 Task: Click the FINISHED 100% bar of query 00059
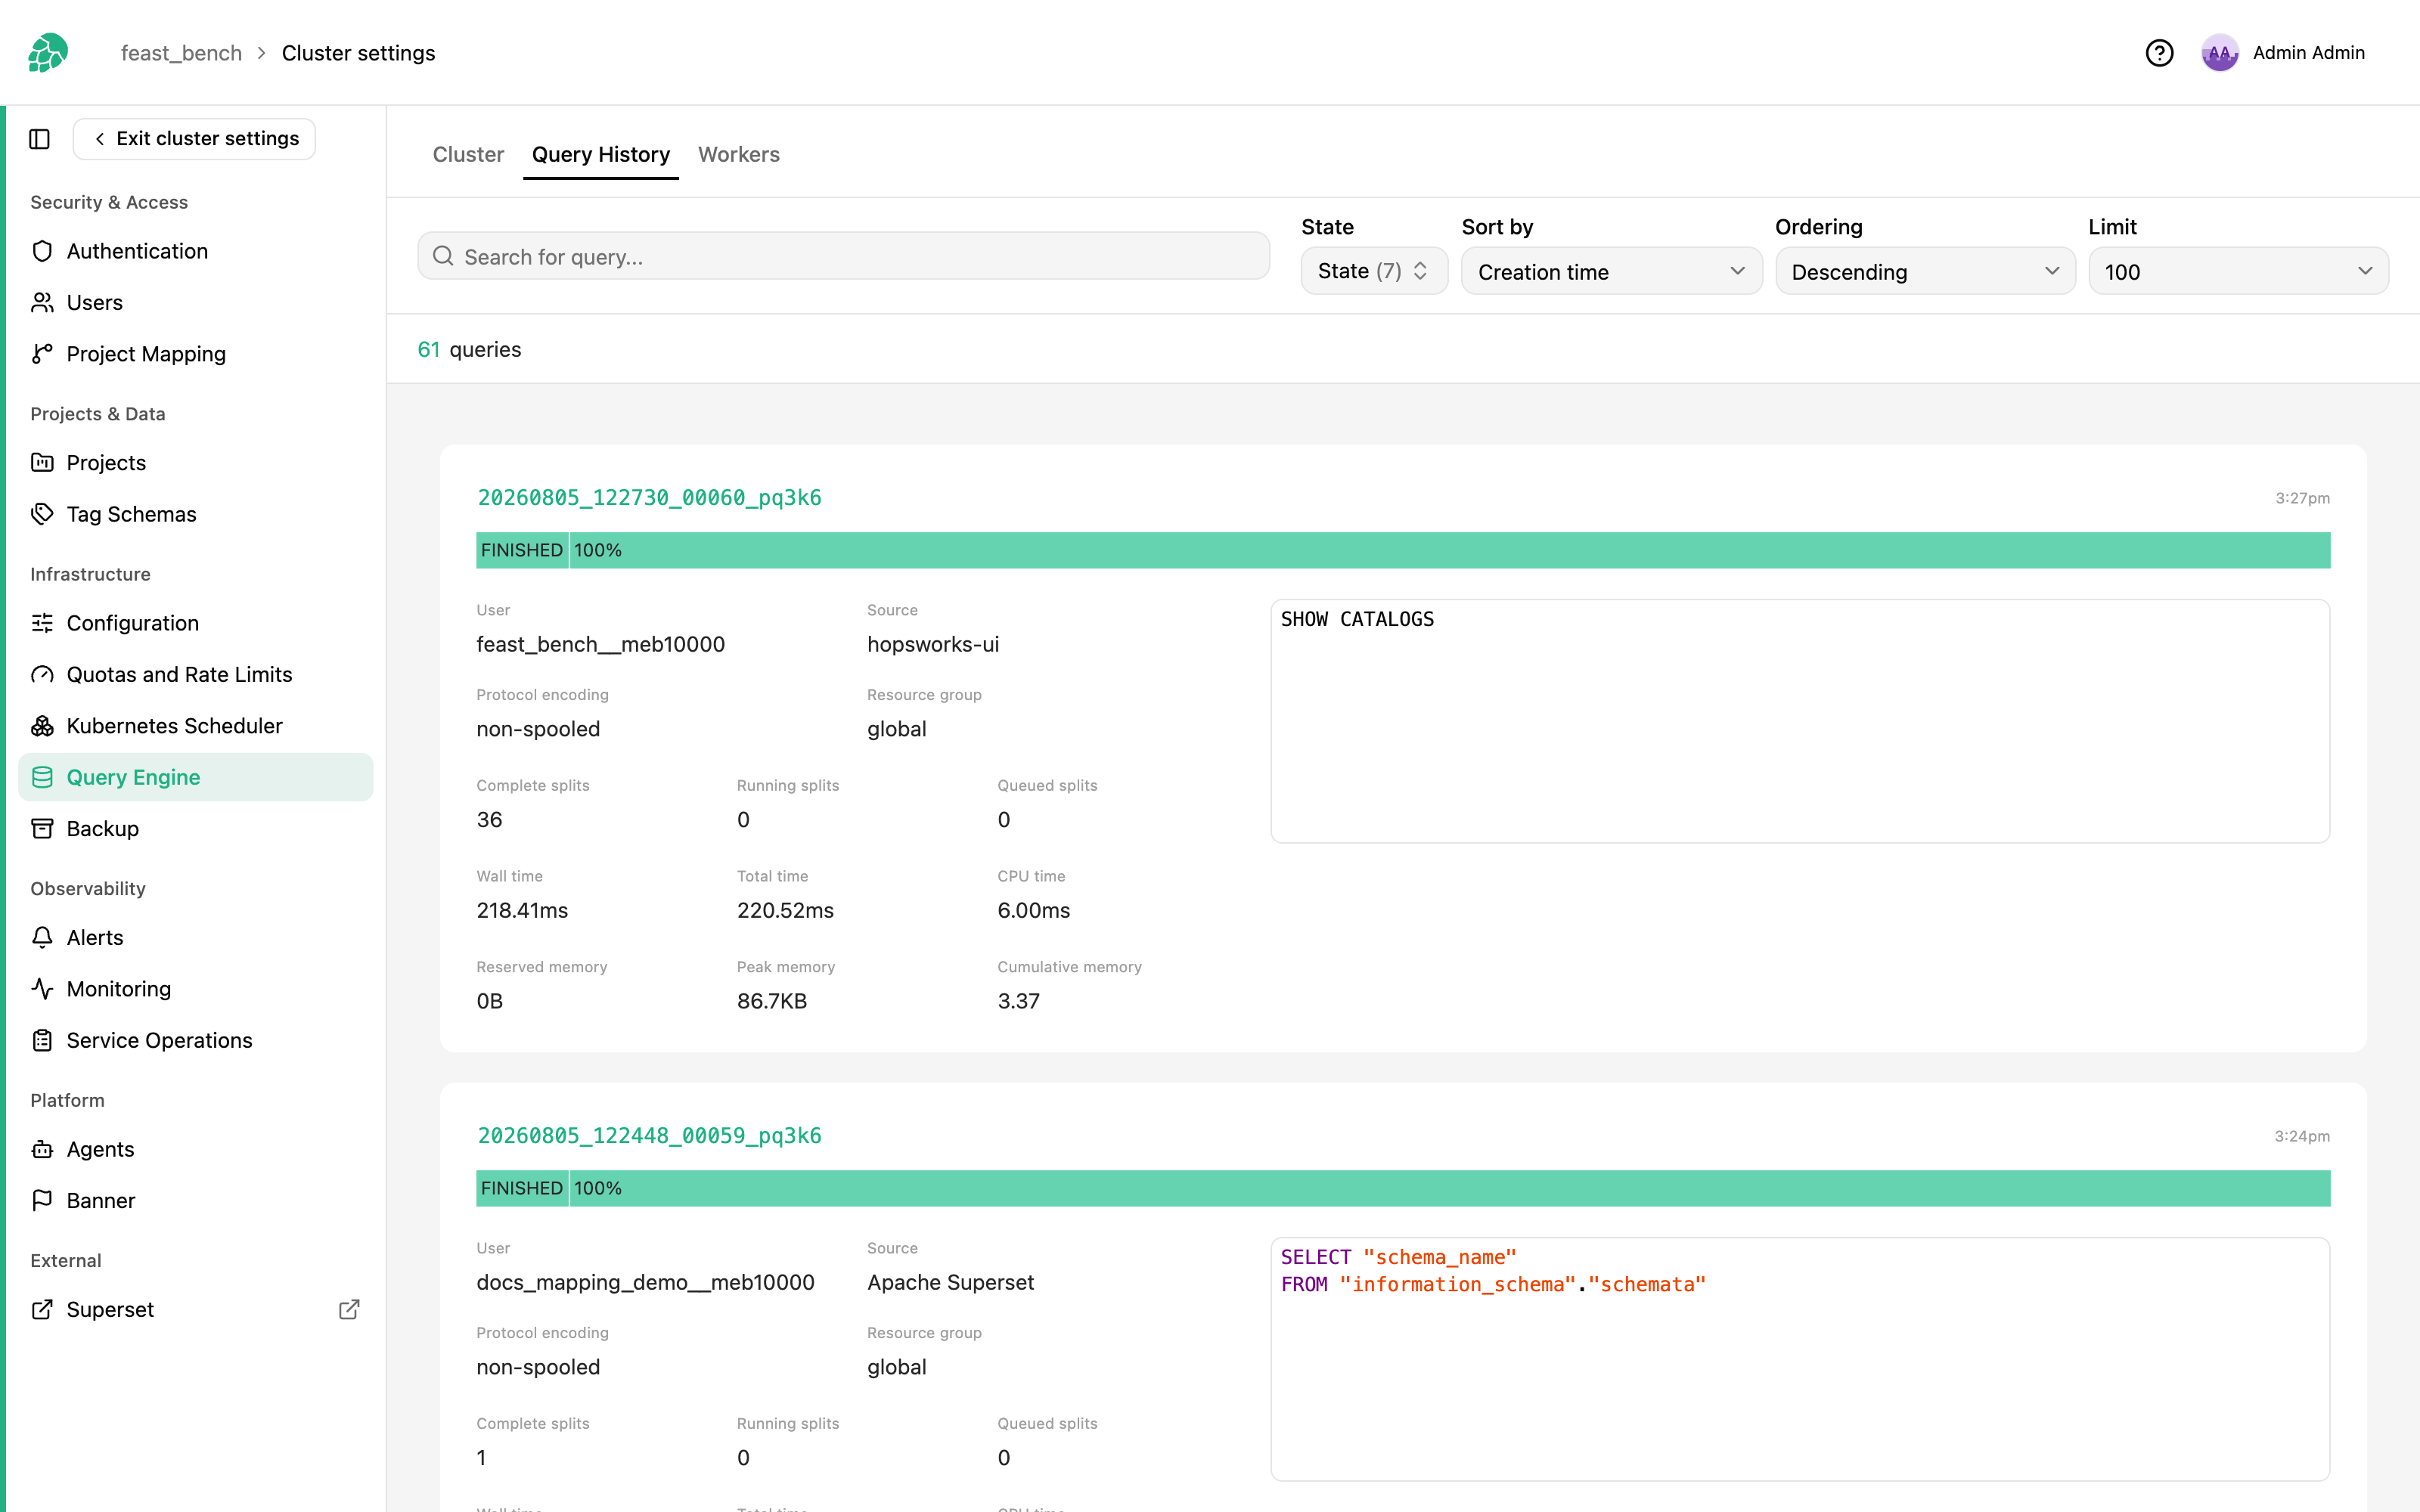[x=1403, y=1188]
